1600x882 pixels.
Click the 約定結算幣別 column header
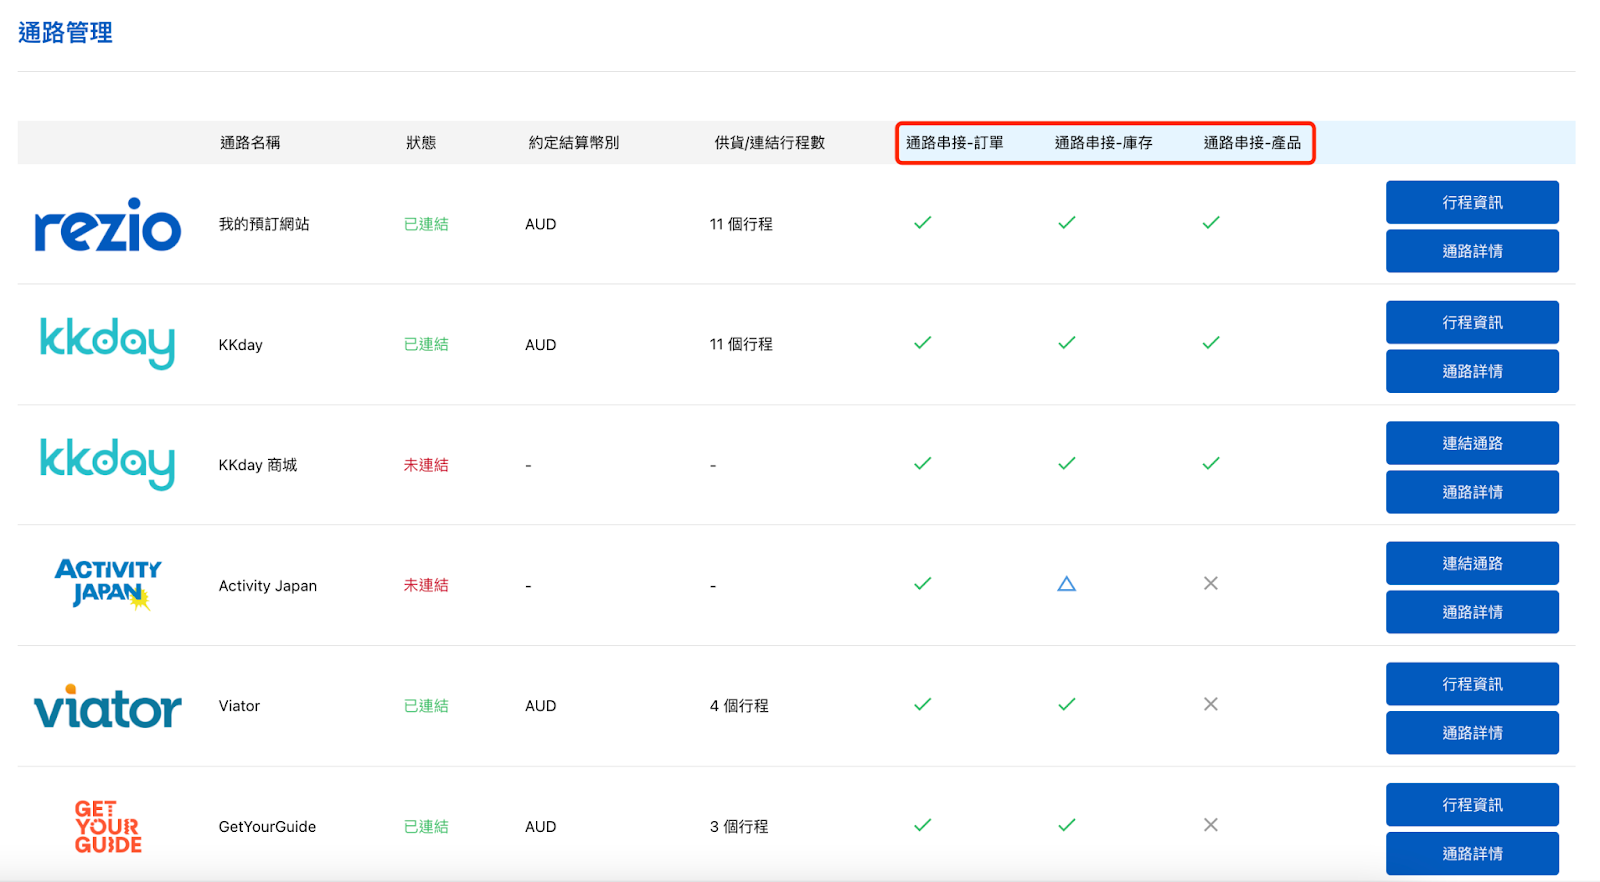[x=574, y=143]
